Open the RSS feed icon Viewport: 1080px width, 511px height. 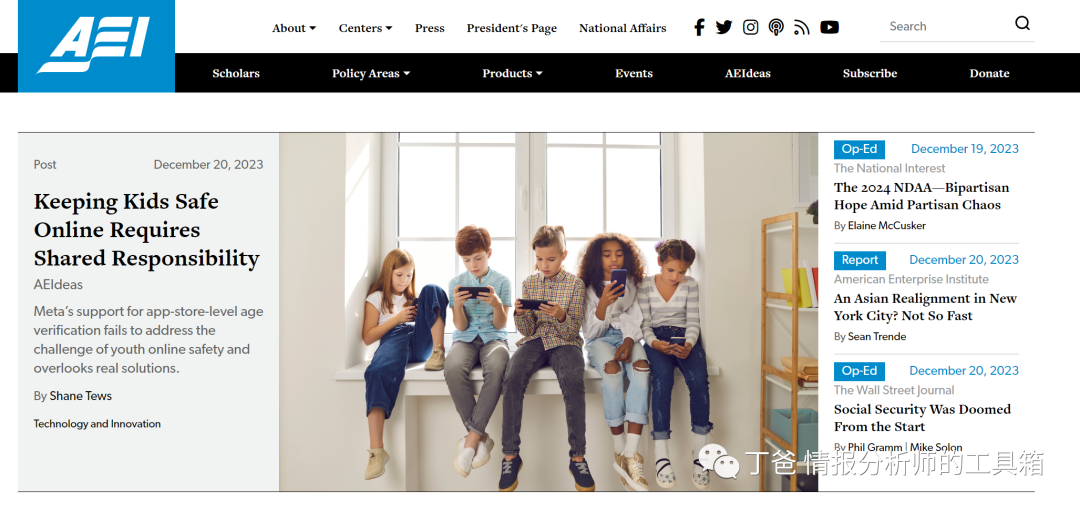click(x=802, y=28)
